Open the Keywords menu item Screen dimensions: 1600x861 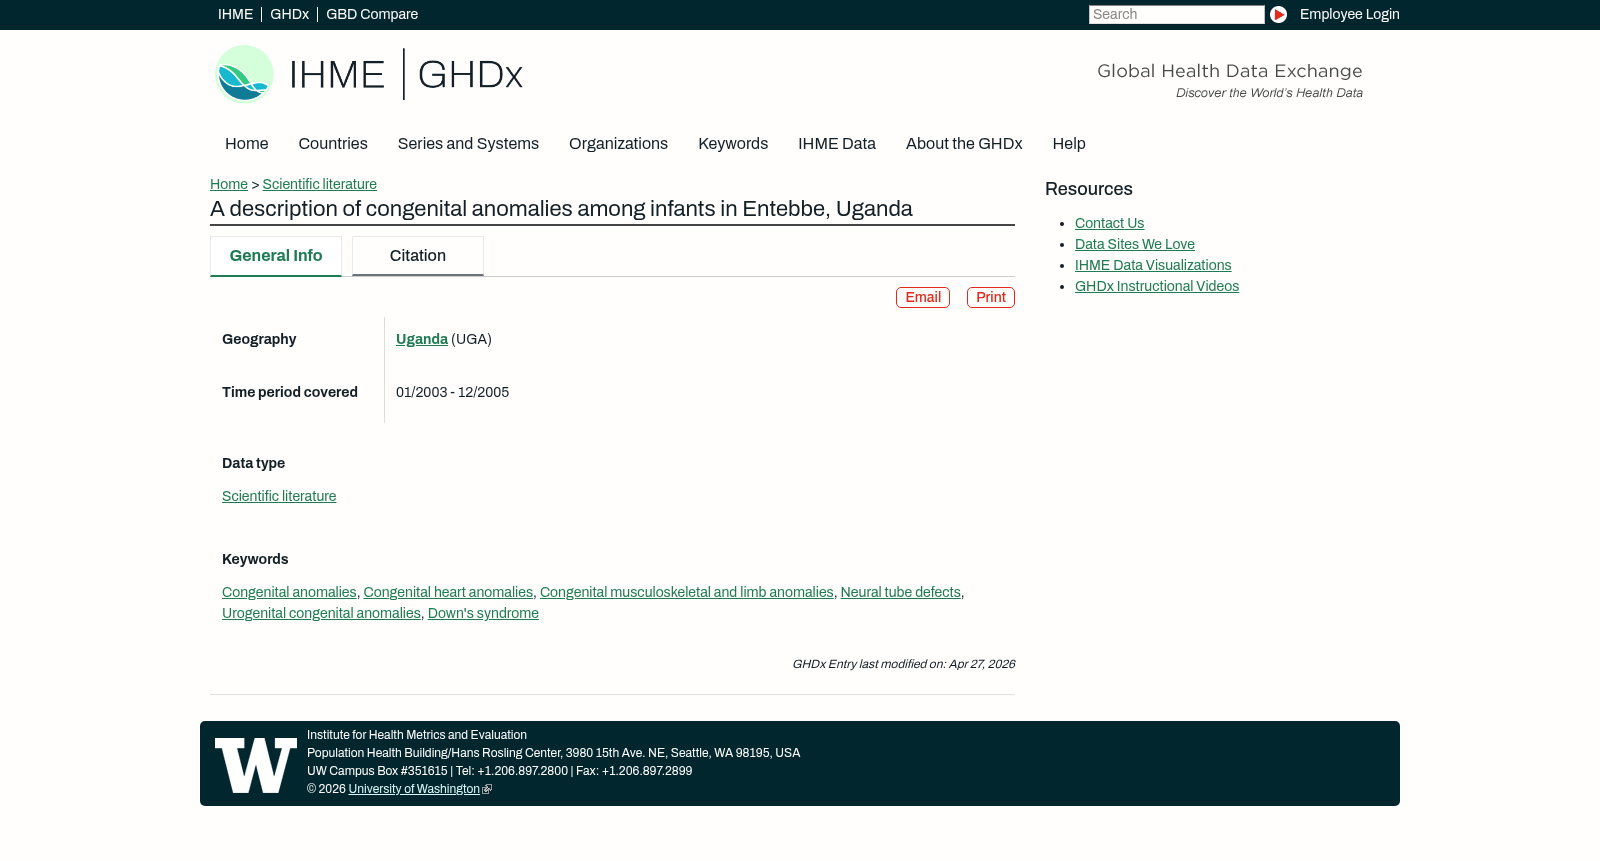click(x=733, y=143)
